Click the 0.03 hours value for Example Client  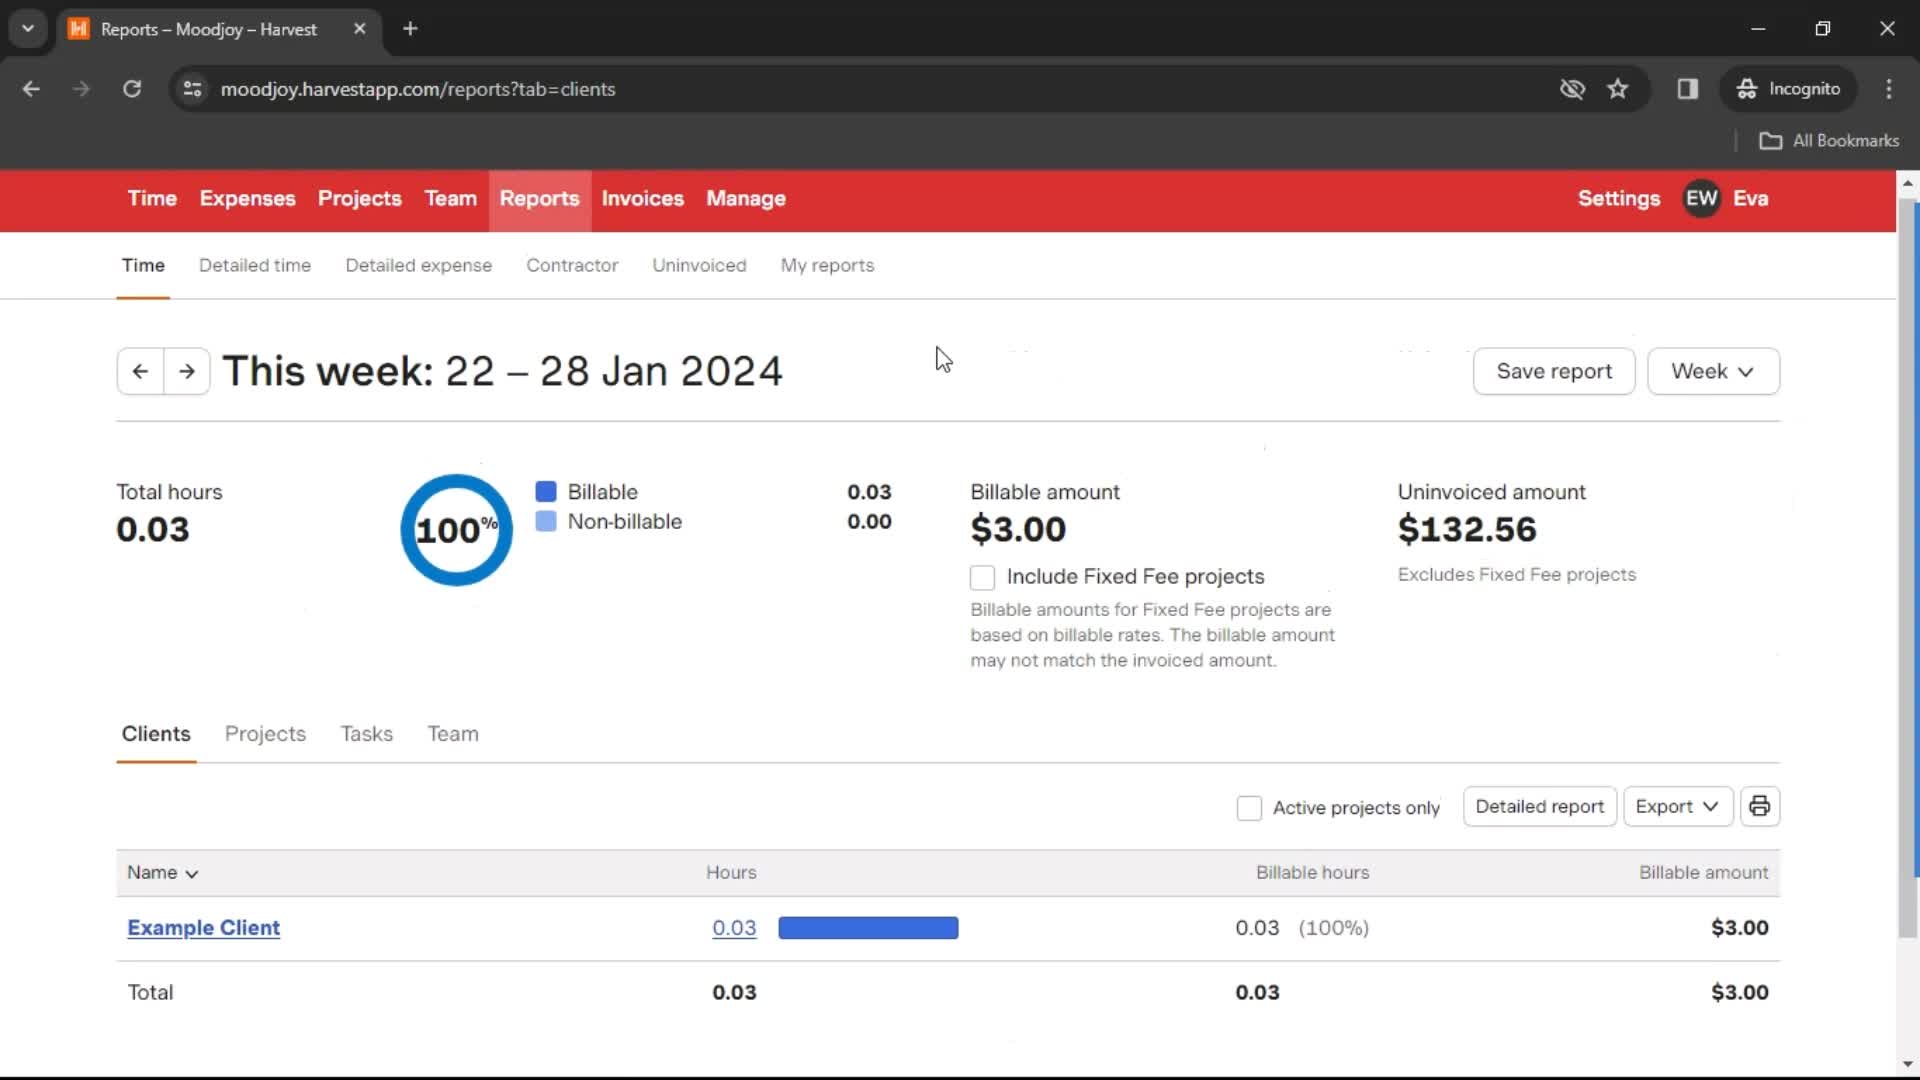tap(735, 927)
